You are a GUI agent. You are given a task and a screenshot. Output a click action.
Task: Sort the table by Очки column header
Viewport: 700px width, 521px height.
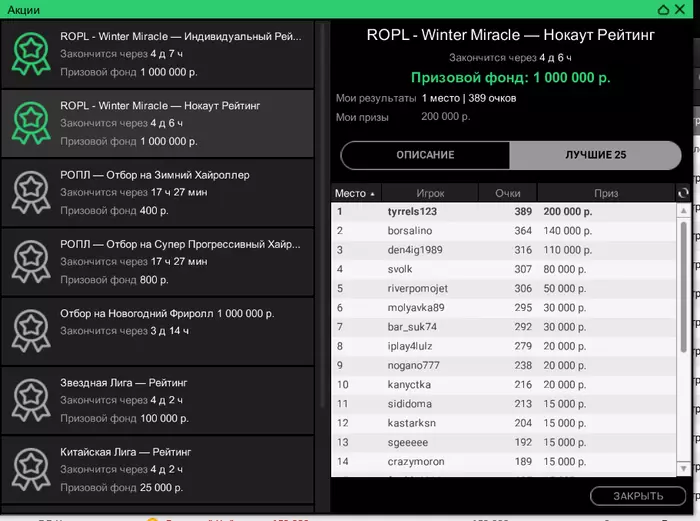pyautogui.click(x=508, y=193)
